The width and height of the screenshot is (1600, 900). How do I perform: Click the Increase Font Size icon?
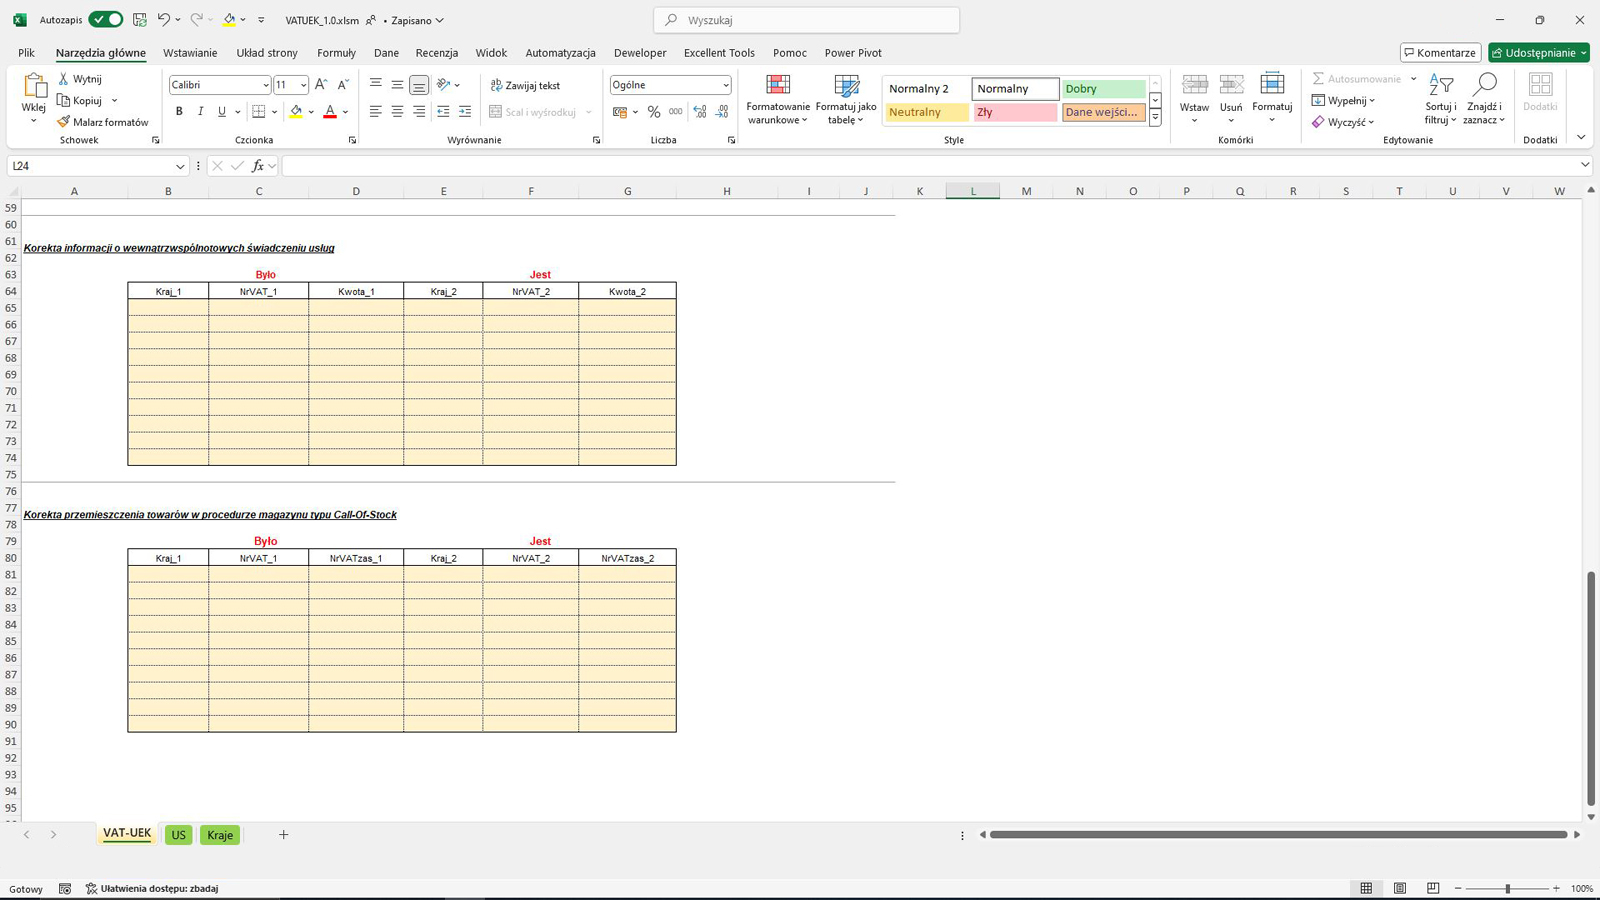point(321,85)
